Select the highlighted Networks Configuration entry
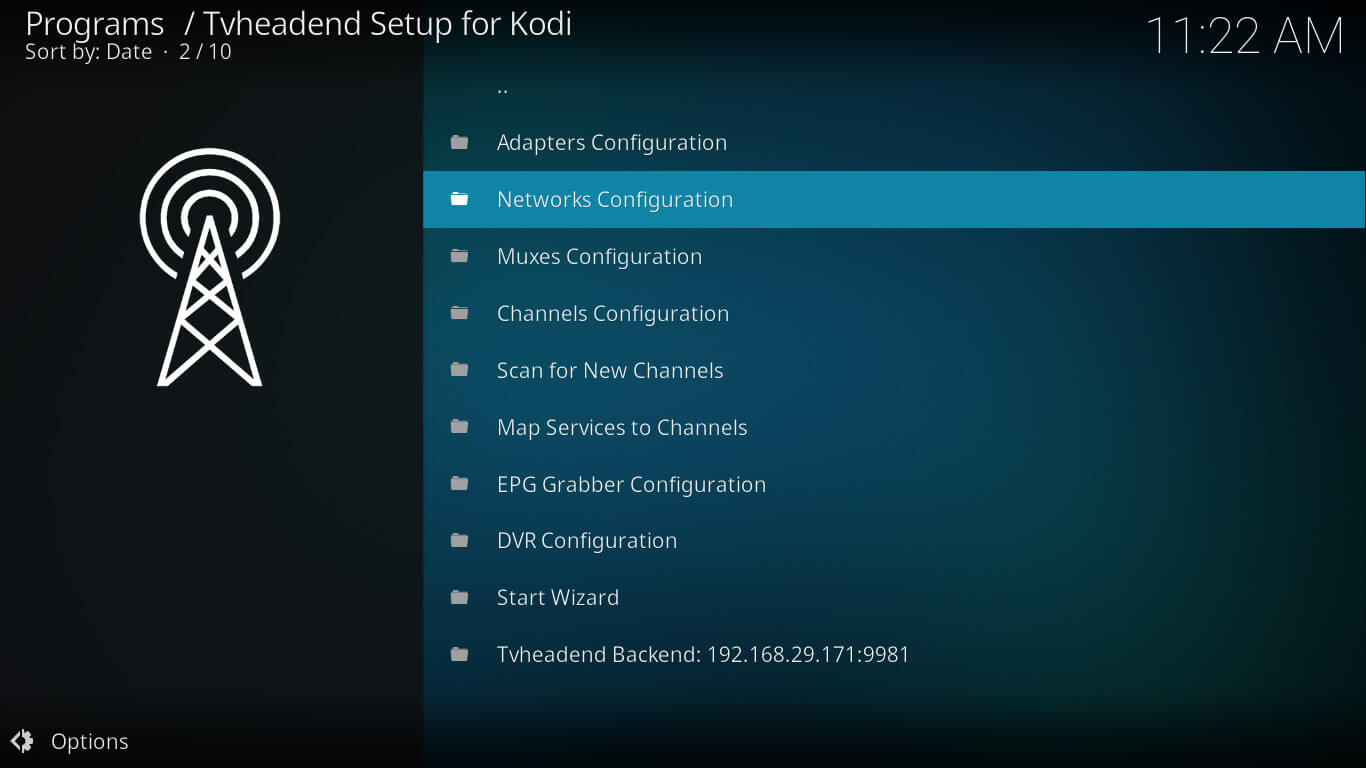 click(x=614, y=200)
